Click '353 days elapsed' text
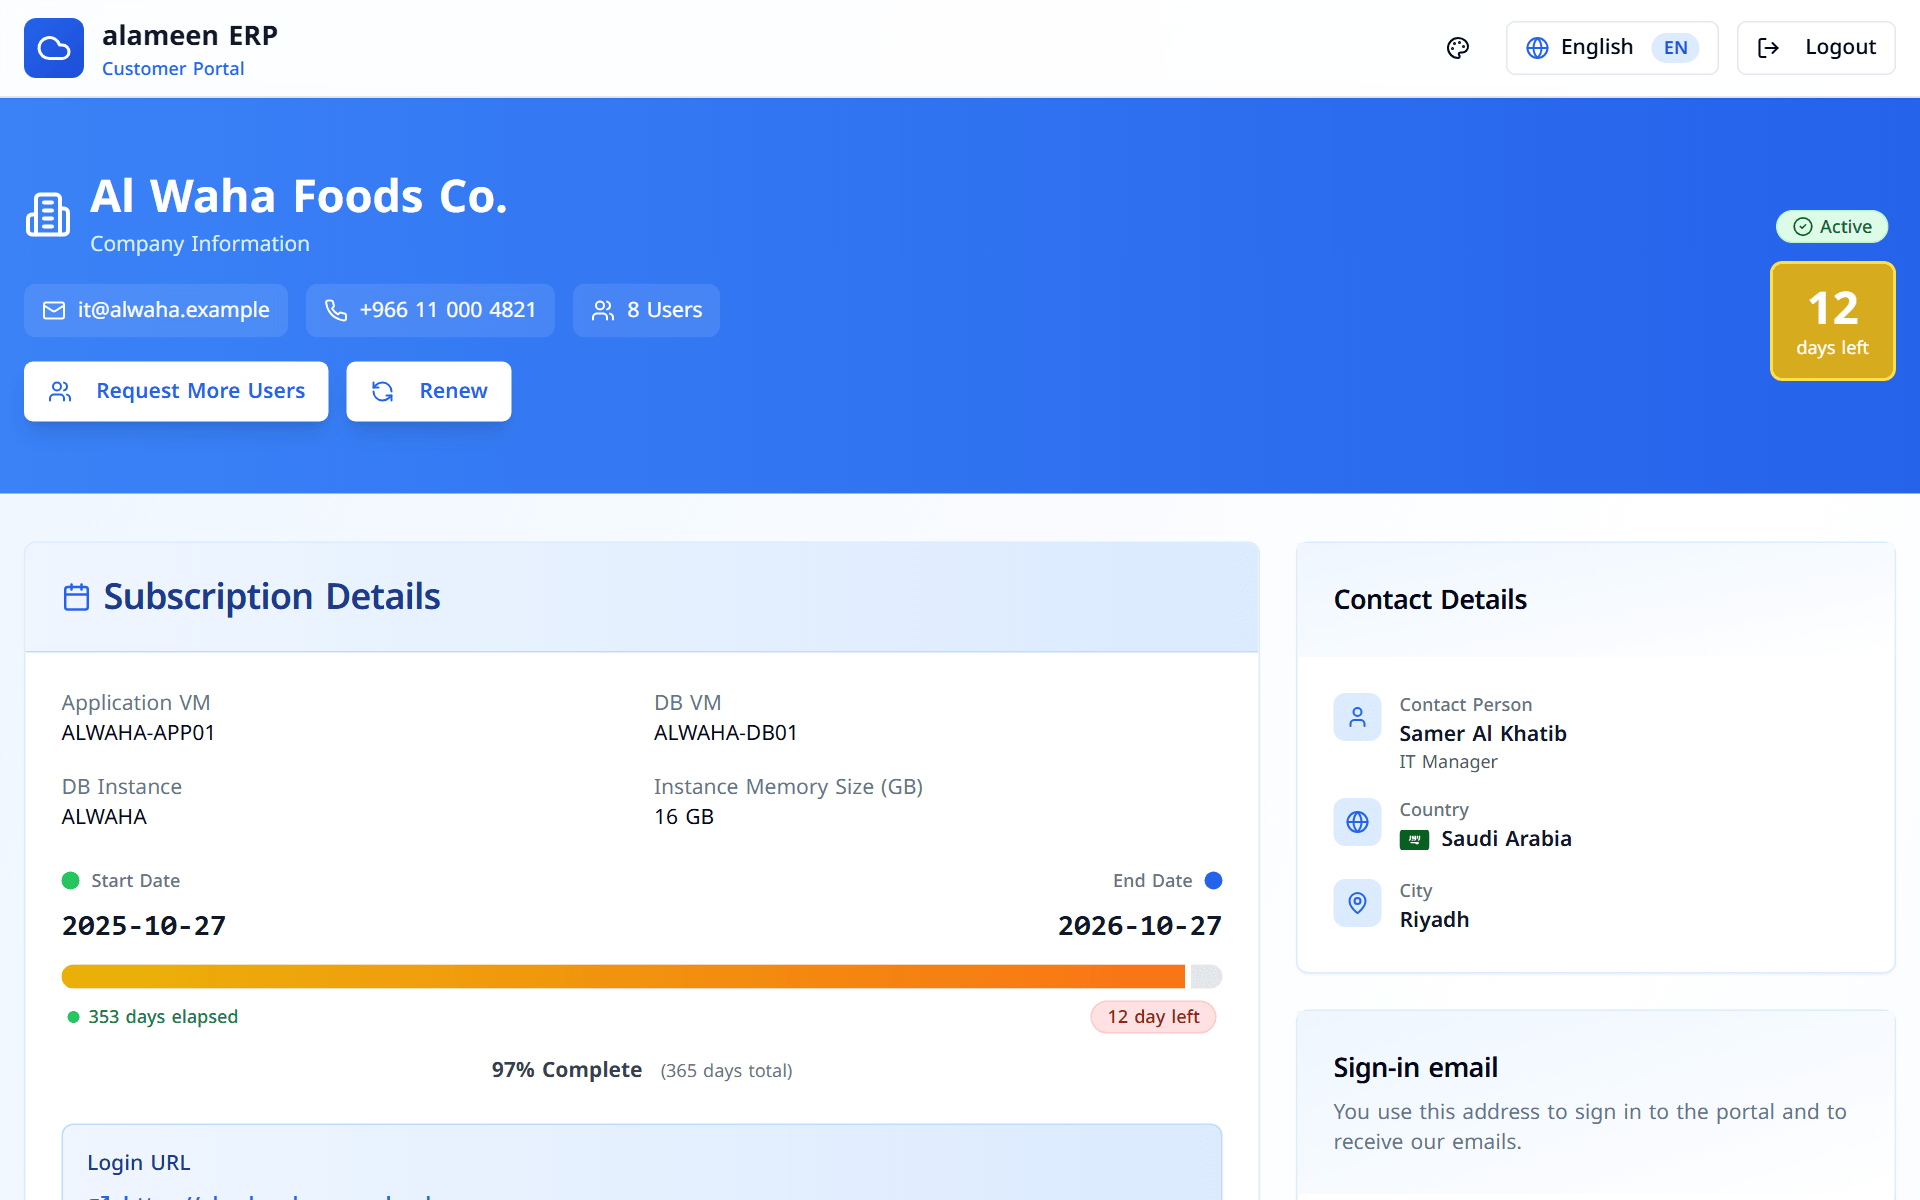The height and width of the screenshot is (1200, 1920). coord(163,1017)
